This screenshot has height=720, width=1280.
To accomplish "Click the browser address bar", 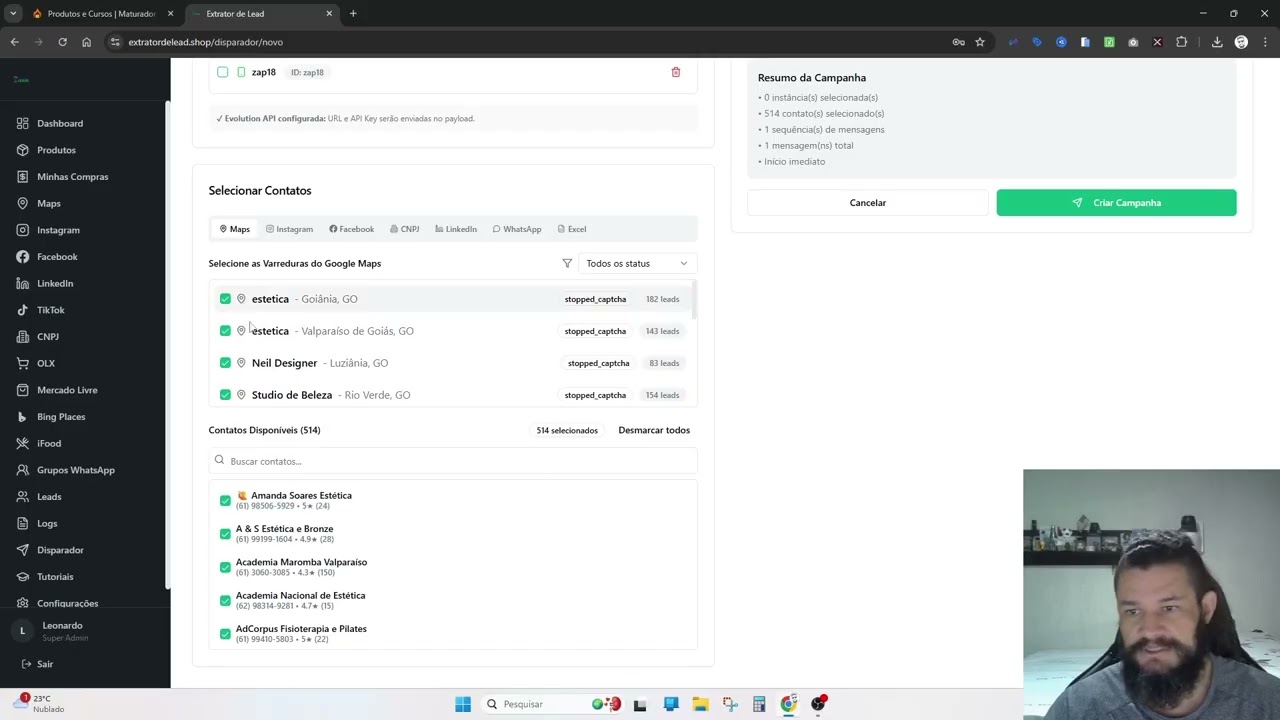I will [530, 42].
